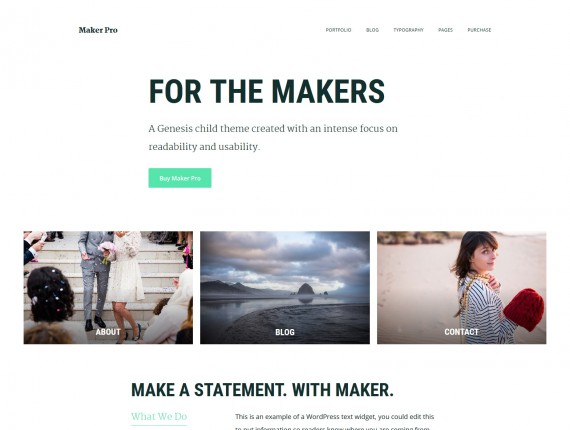Select the Pages navigation item
Viewport: 570px width, 430px height.
pyautogui.click(x=445, y=30)
